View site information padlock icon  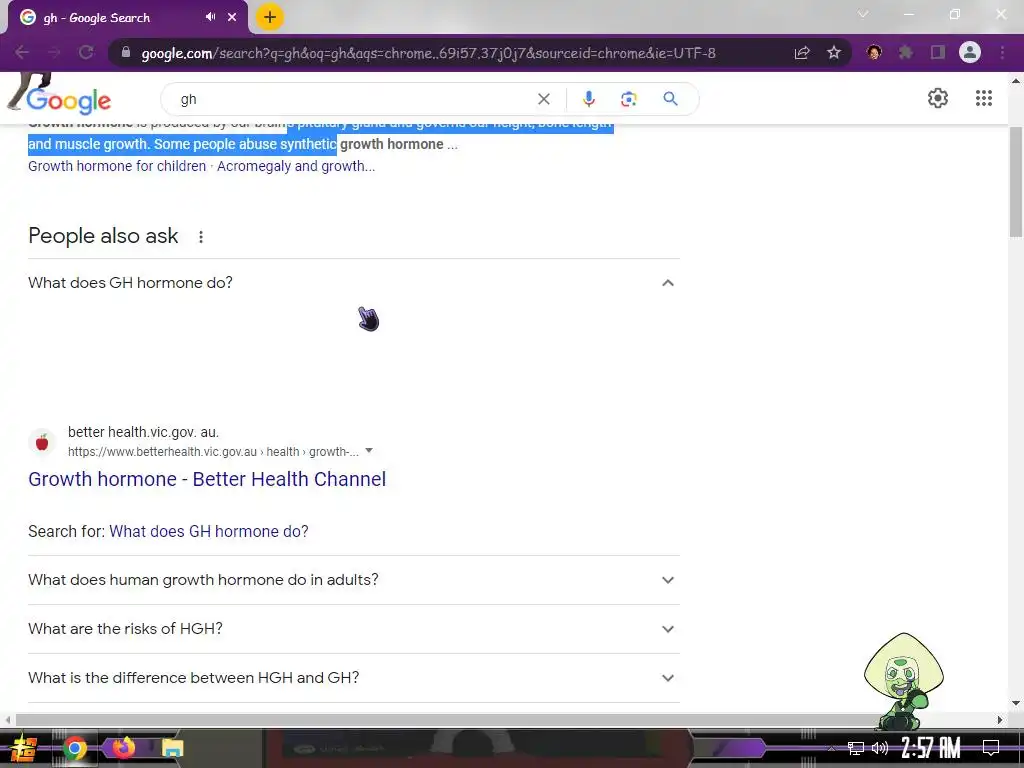point(126,52)
